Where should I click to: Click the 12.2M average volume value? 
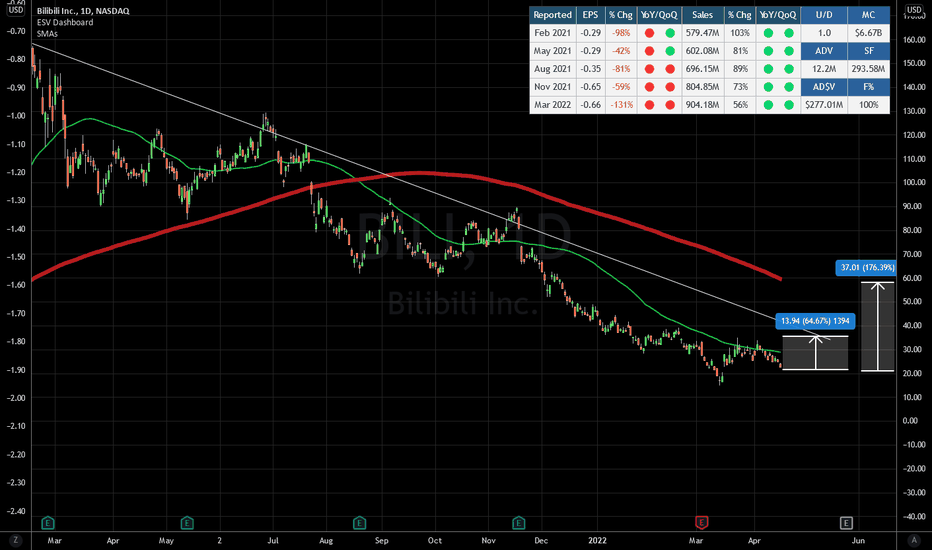(824, 69)
